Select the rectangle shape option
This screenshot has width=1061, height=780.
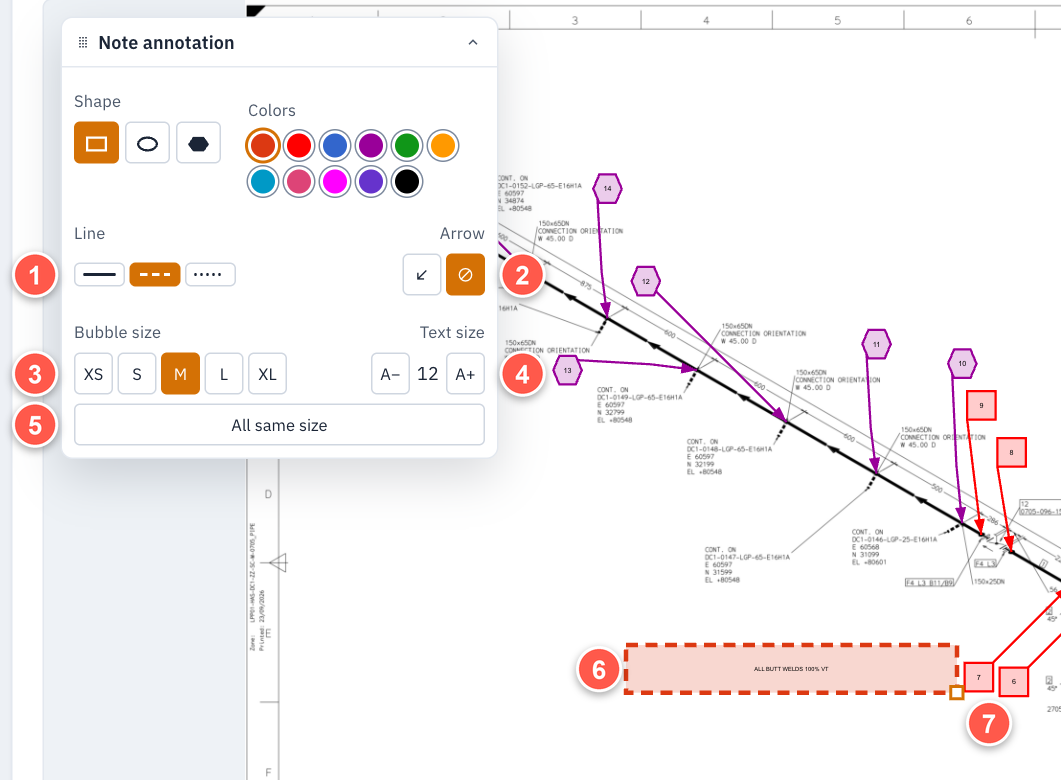pyautogui.click(x=96, y=143)
